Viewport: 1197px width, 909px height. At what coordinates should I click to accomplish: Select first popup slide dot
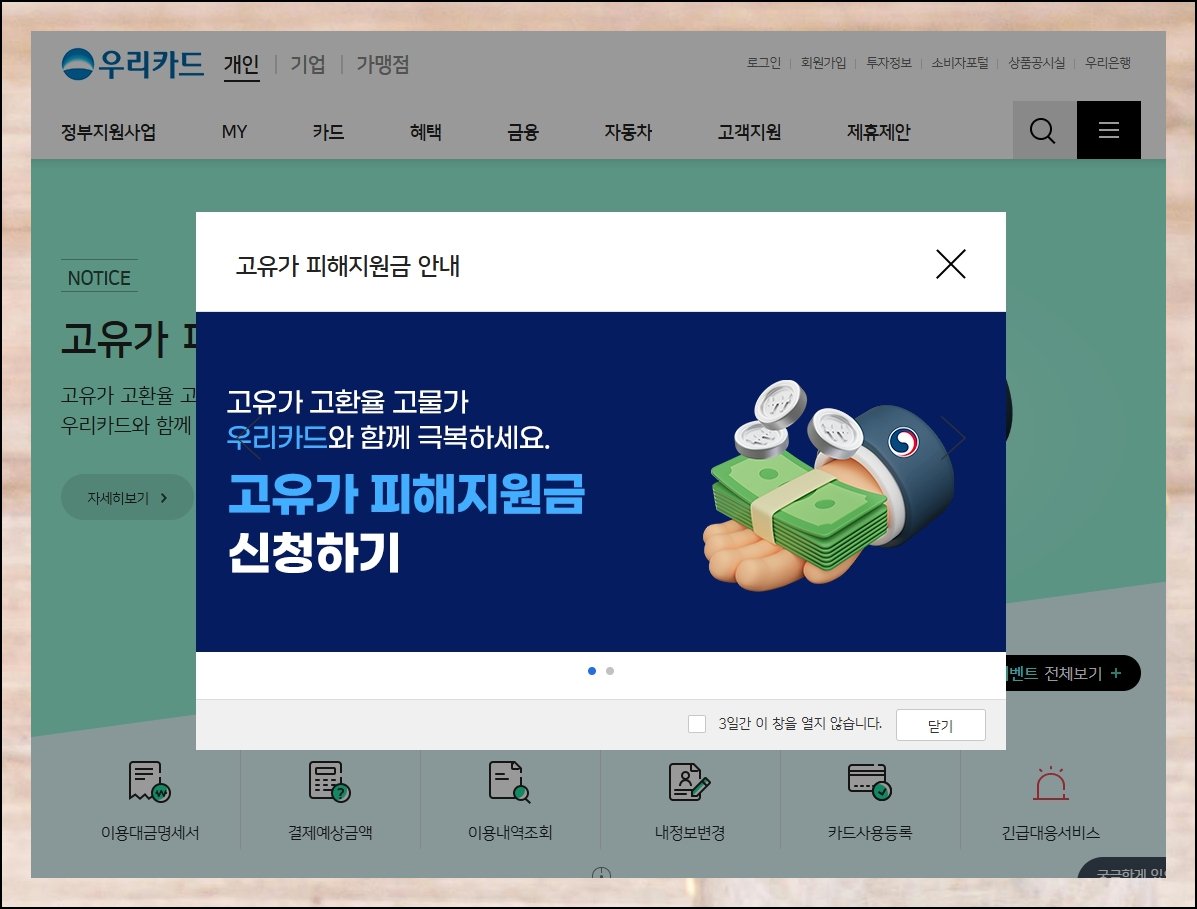(592, 671)
